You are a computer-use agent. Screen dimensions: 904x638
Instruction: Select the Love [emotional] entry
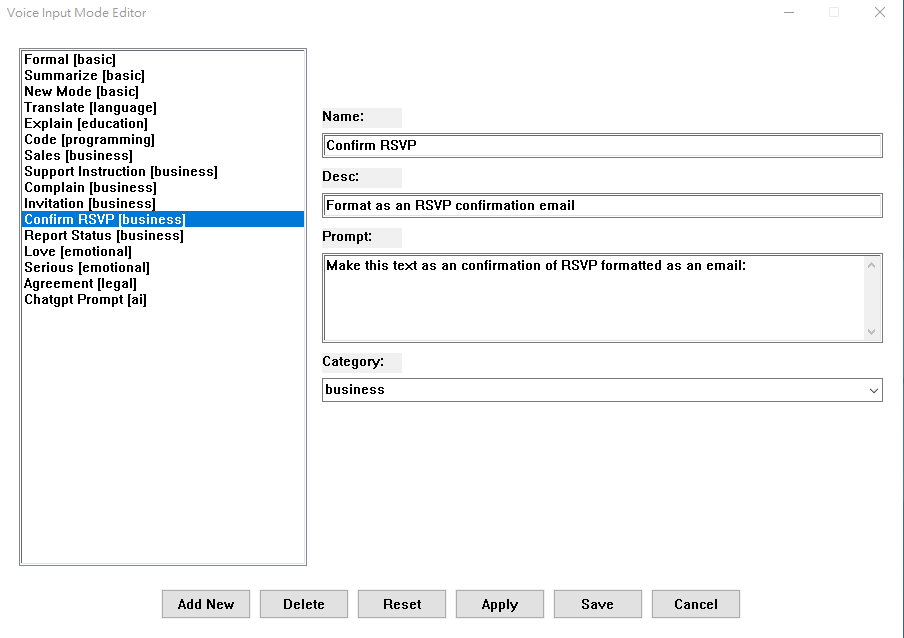coord(163,251)
